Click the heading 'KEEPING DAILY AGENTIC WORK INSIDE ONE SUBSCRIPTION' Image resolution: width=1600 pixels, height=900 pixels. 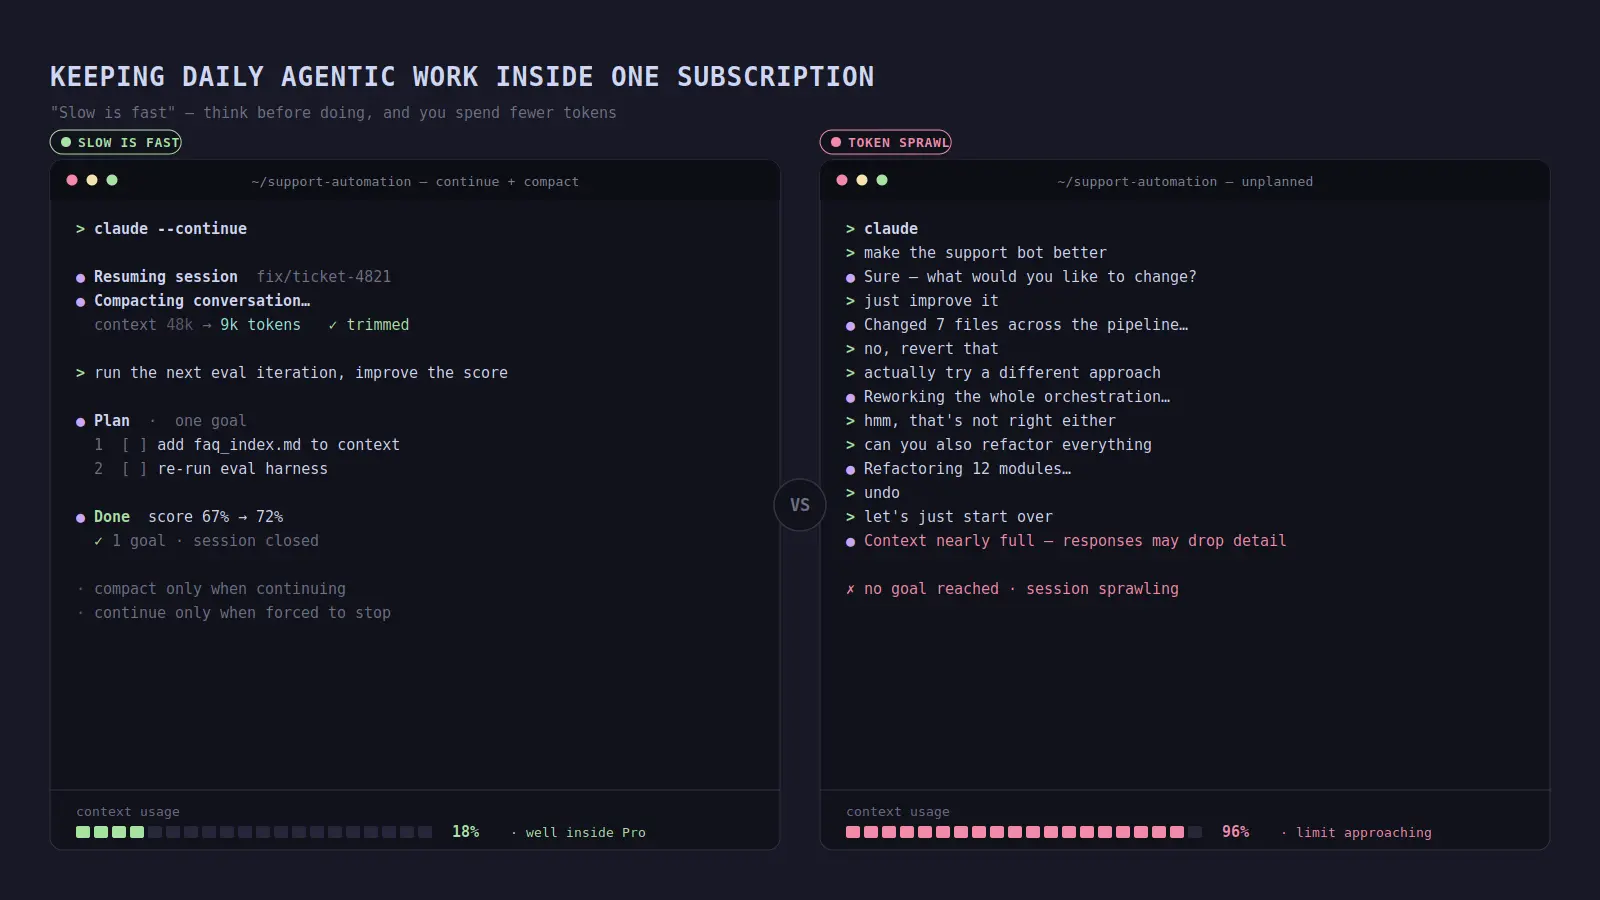click(462, 77)
